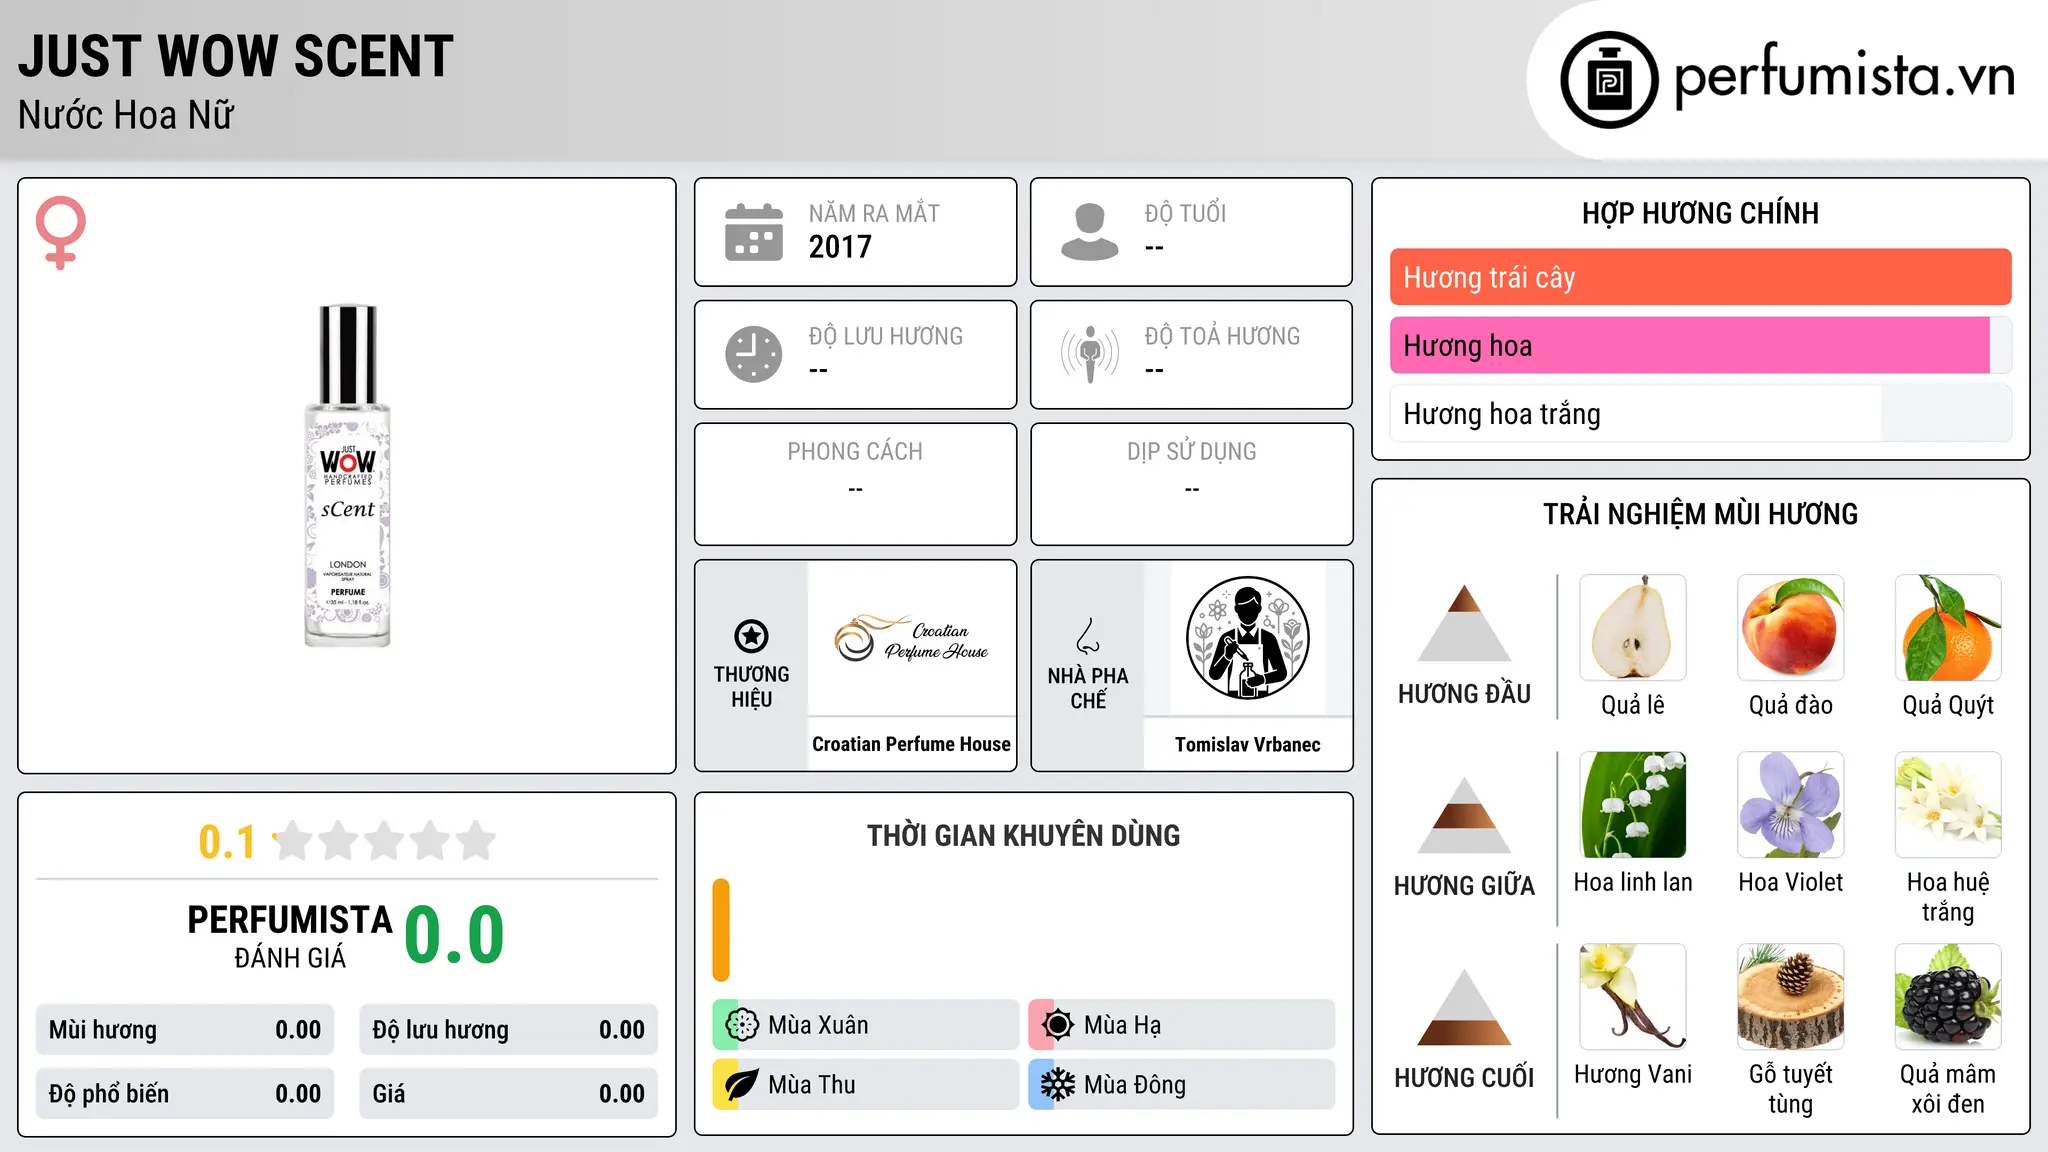Image resolution: width=2048 pixels, height=1152 pixels.
Task: Open the Just Wow Scent bottle image
Action: (x=347, y=476)
